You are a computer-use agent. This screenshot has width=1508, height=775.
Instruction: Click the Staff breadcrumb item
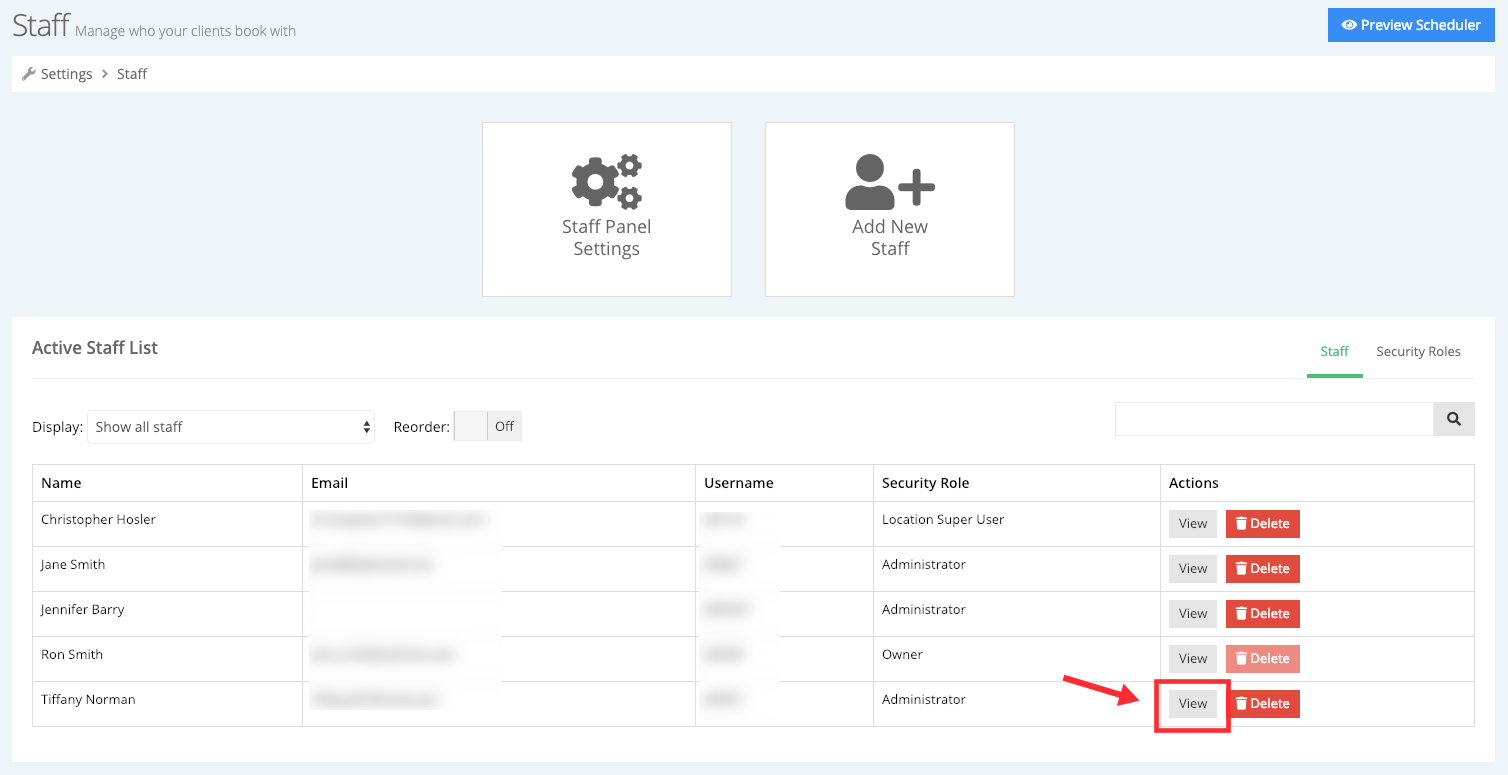132,74
